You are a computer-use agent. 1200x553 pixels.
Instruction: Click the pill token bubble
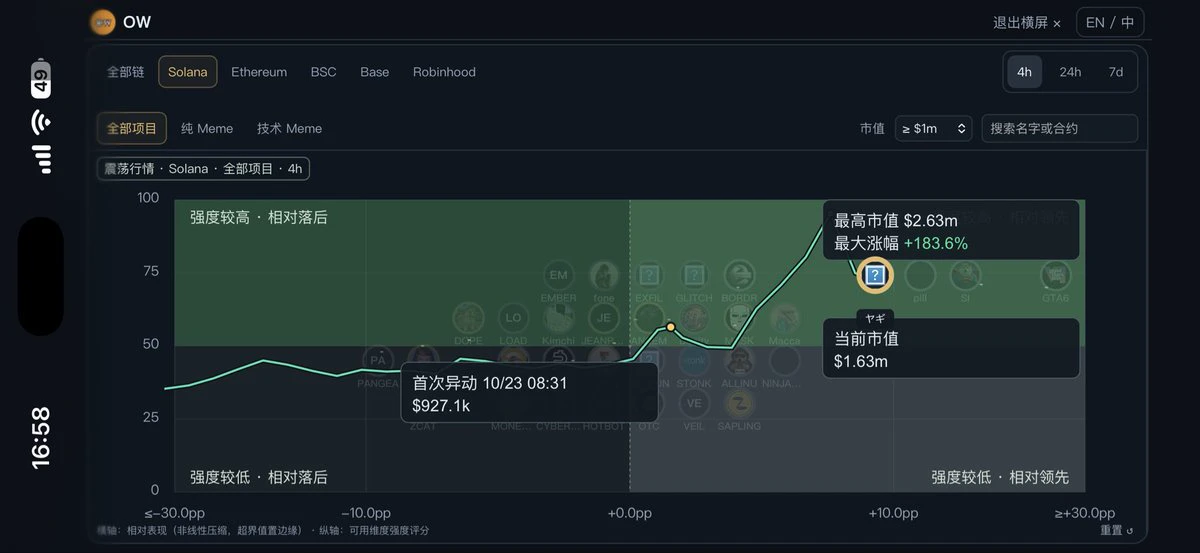pyautogui.click(x=920, y=275)
